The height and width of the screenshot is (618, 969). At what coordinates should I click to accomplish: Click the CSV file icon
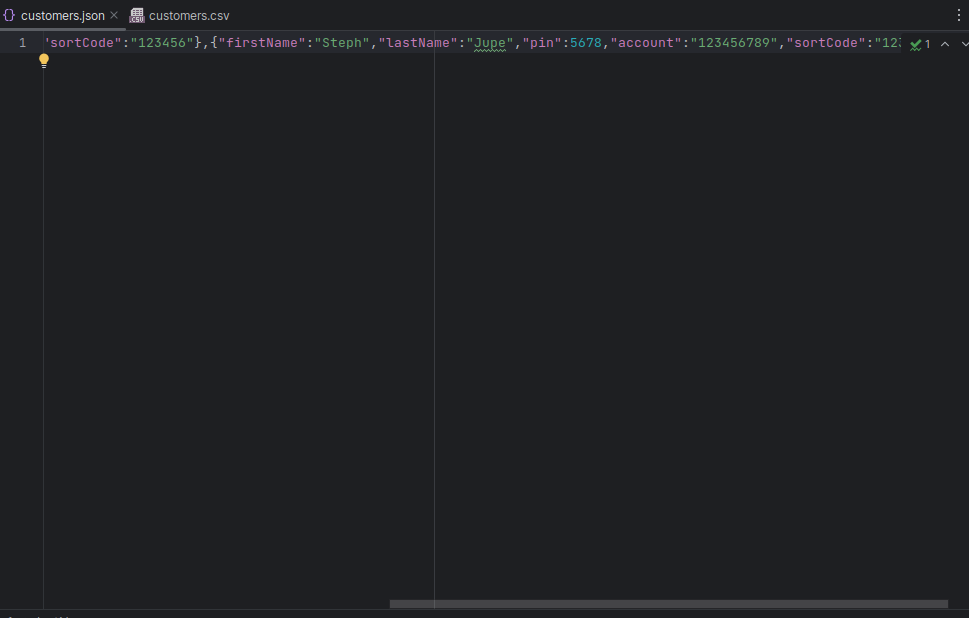pos(137,15)
